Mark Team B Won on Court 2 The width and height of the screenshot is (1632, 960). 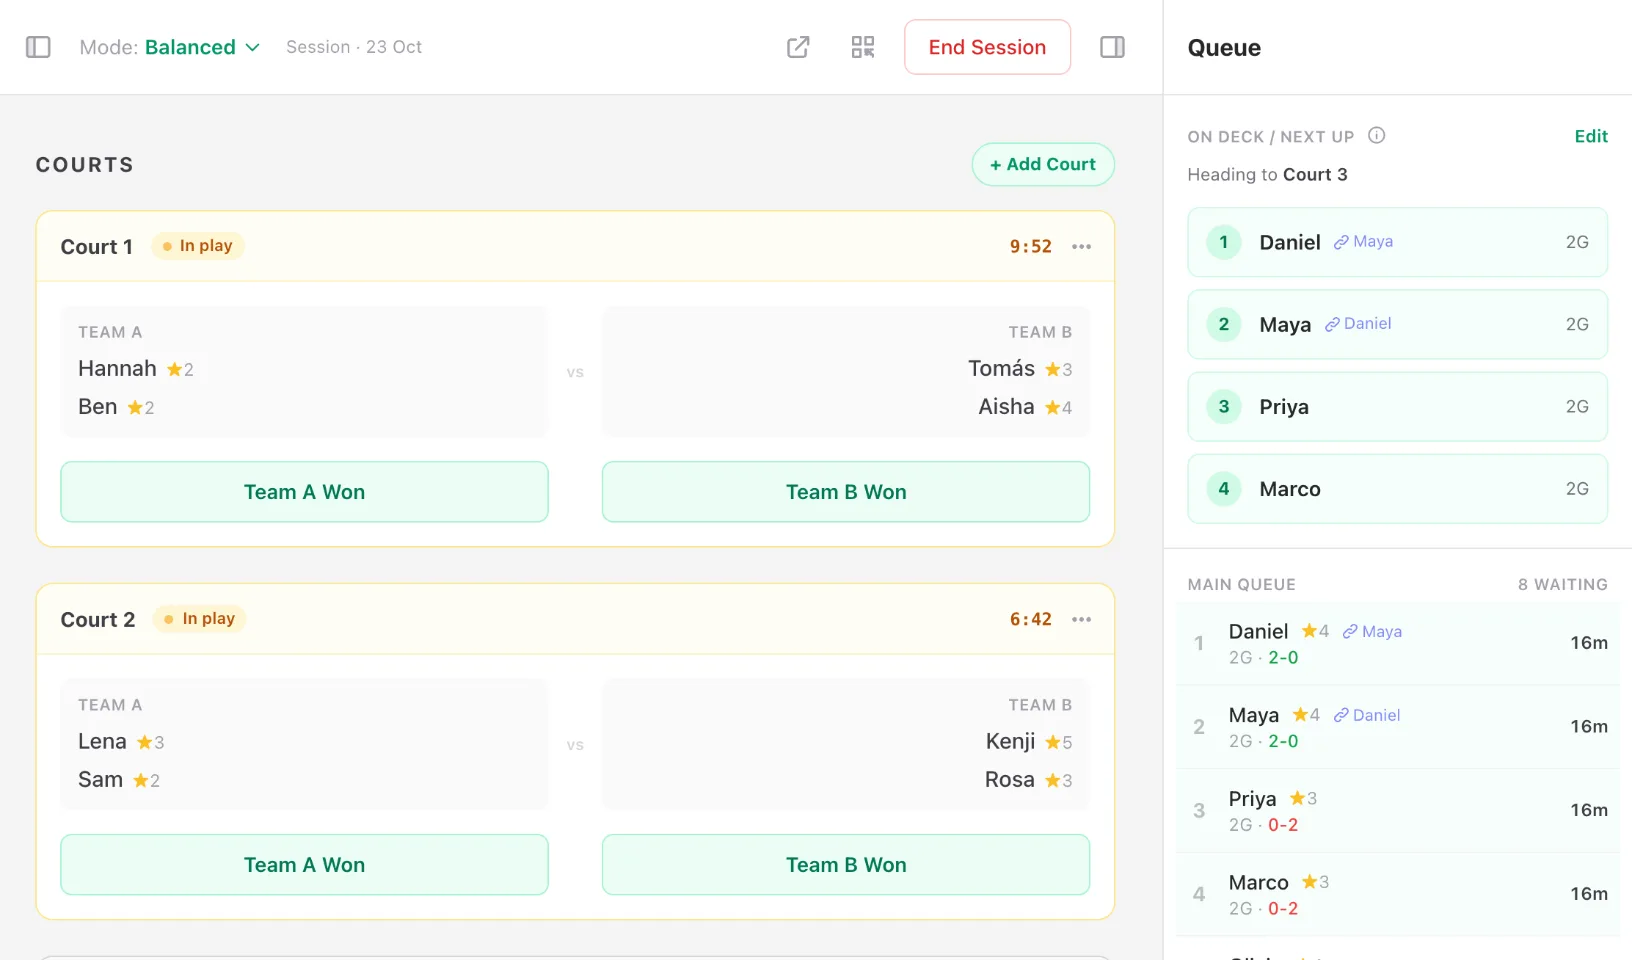click(846, 865)
